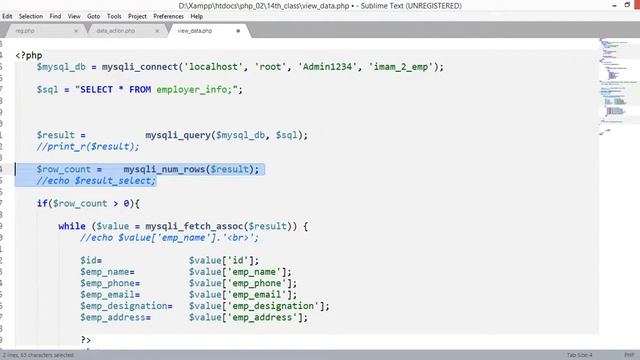Viewport: 640px width, 360px height.
Task: Click the unsaved-changes dot on view_data.php tab
Action: tap(238, 31)
